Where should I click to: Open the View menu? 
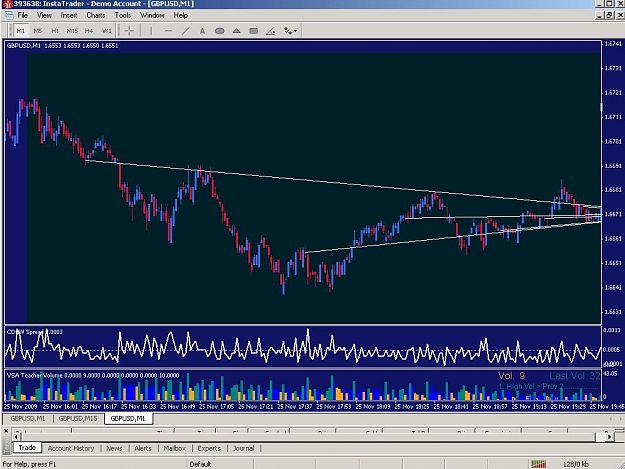(x=44, y=15)
